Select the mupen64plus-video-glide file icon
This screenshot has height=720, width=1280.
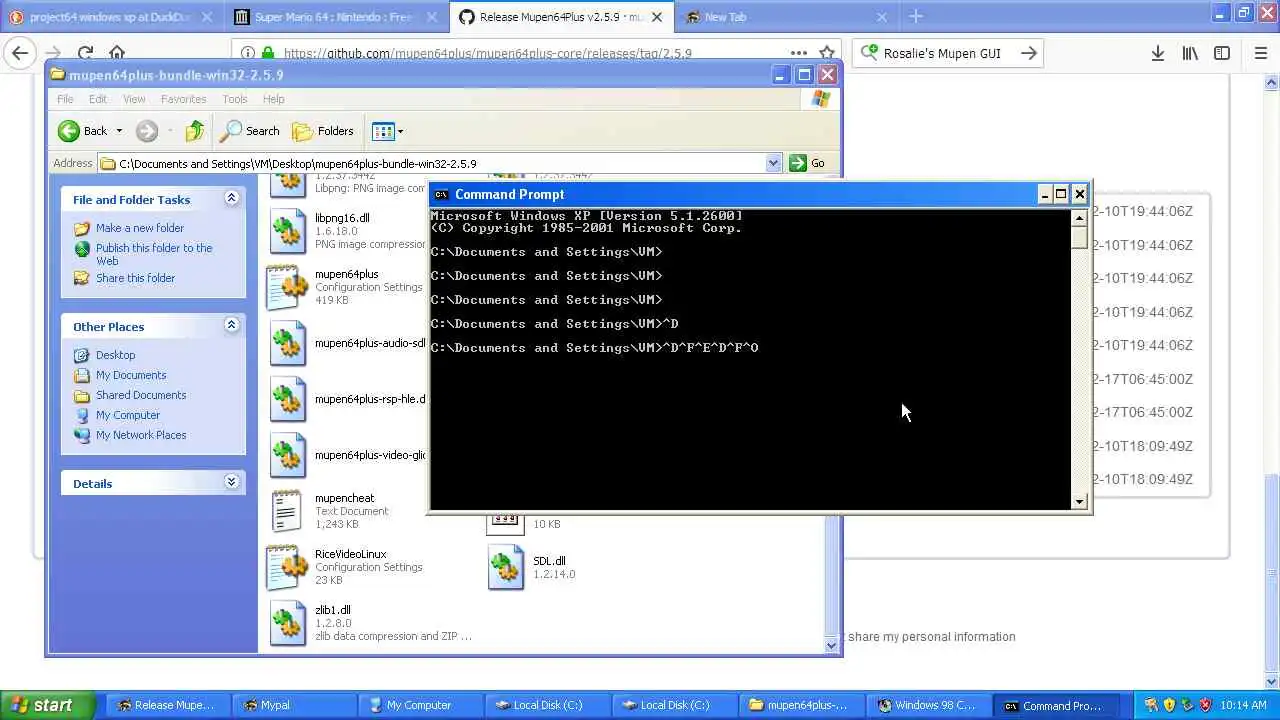click(x=288, y=455)
